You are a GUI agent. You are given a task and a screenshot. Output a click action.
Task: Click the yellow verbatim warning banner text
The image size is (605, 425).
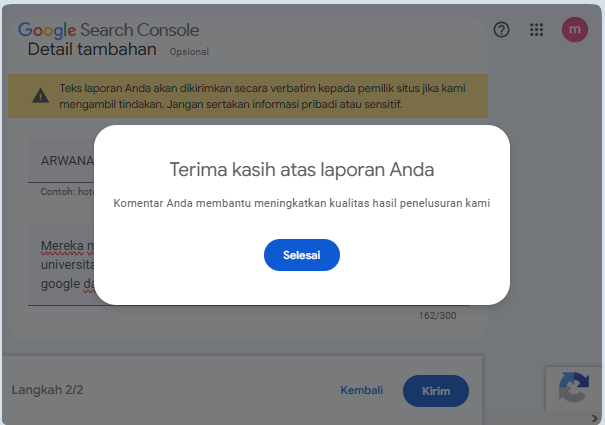tap(262, 96)
